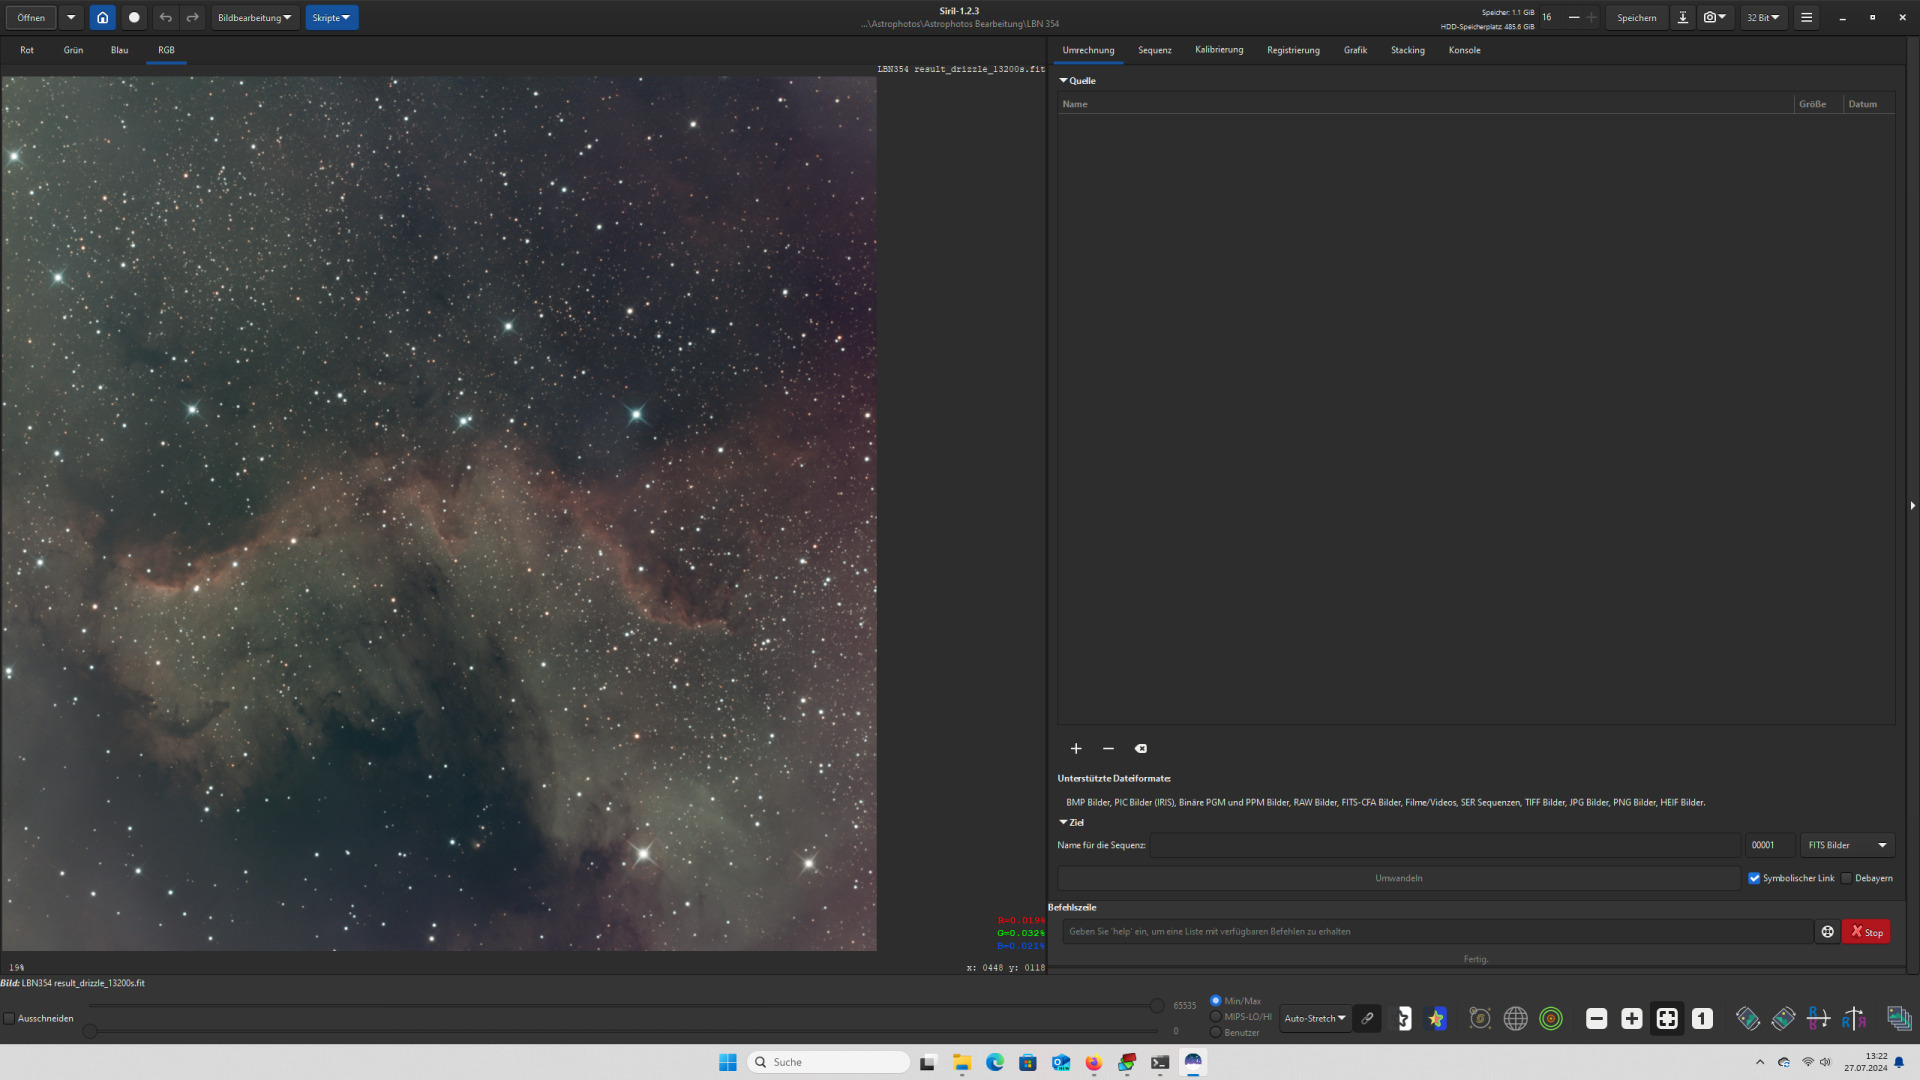
Task: Show the Grün channel tab
Action: pos(73,50)
